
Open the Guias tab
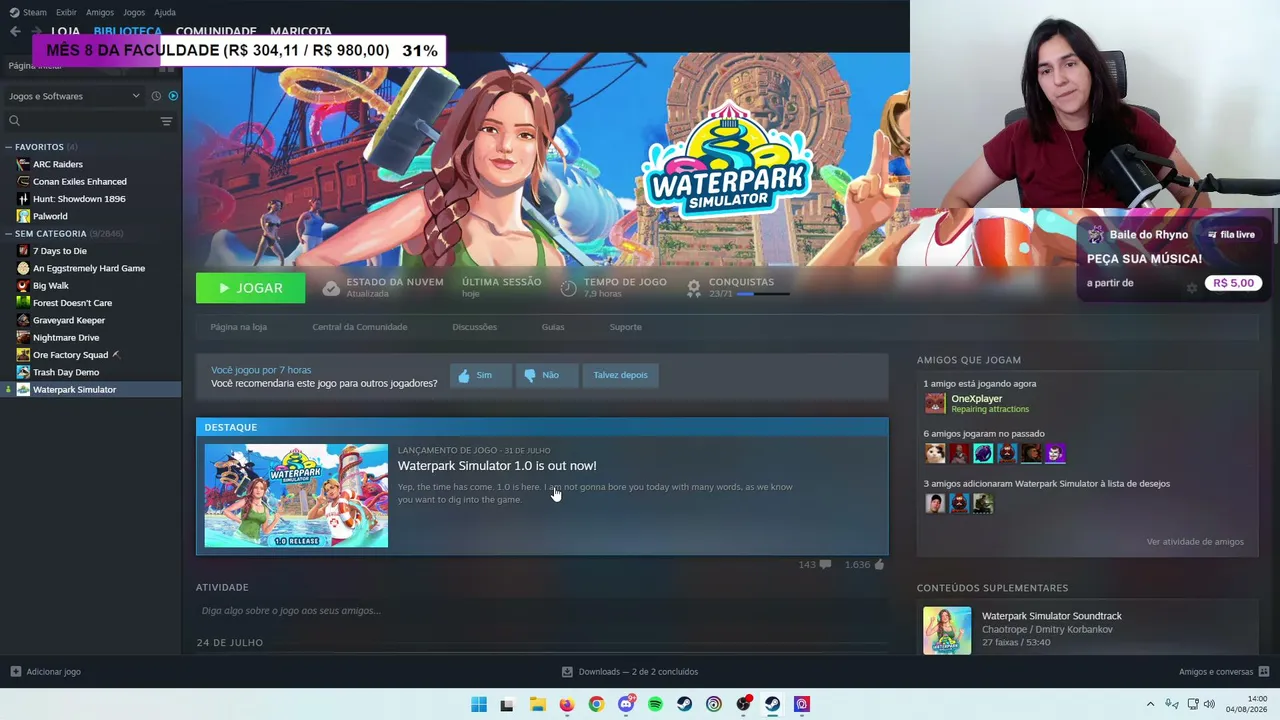coord(553,327)
